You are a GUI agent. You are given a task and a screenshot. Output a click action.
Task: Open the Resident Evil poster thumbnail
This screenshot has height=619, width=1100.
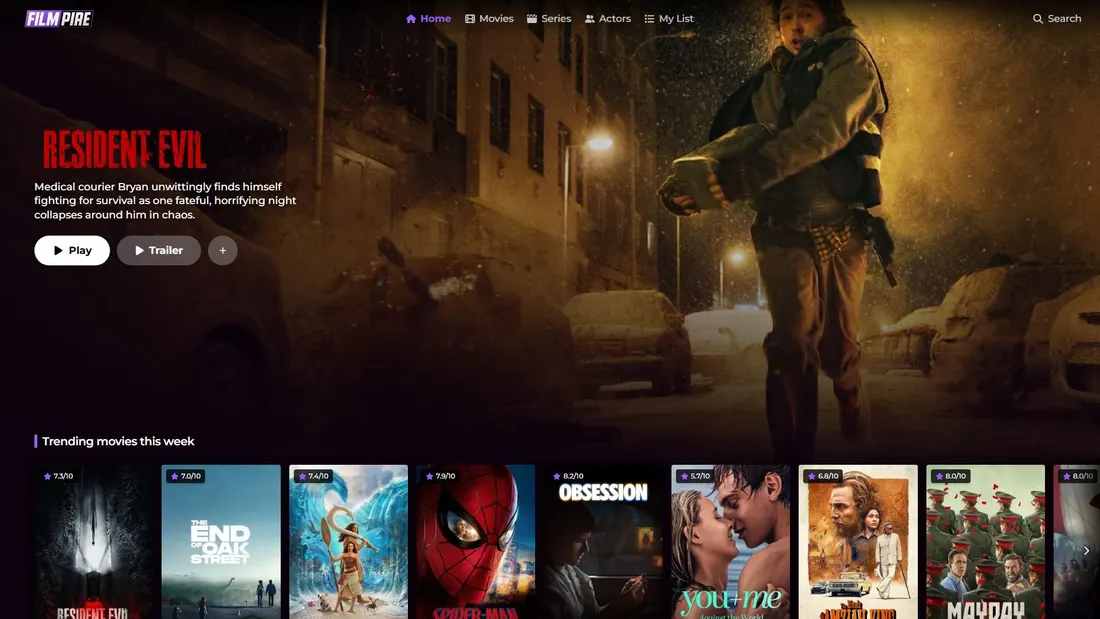click(x=93, y=542)
